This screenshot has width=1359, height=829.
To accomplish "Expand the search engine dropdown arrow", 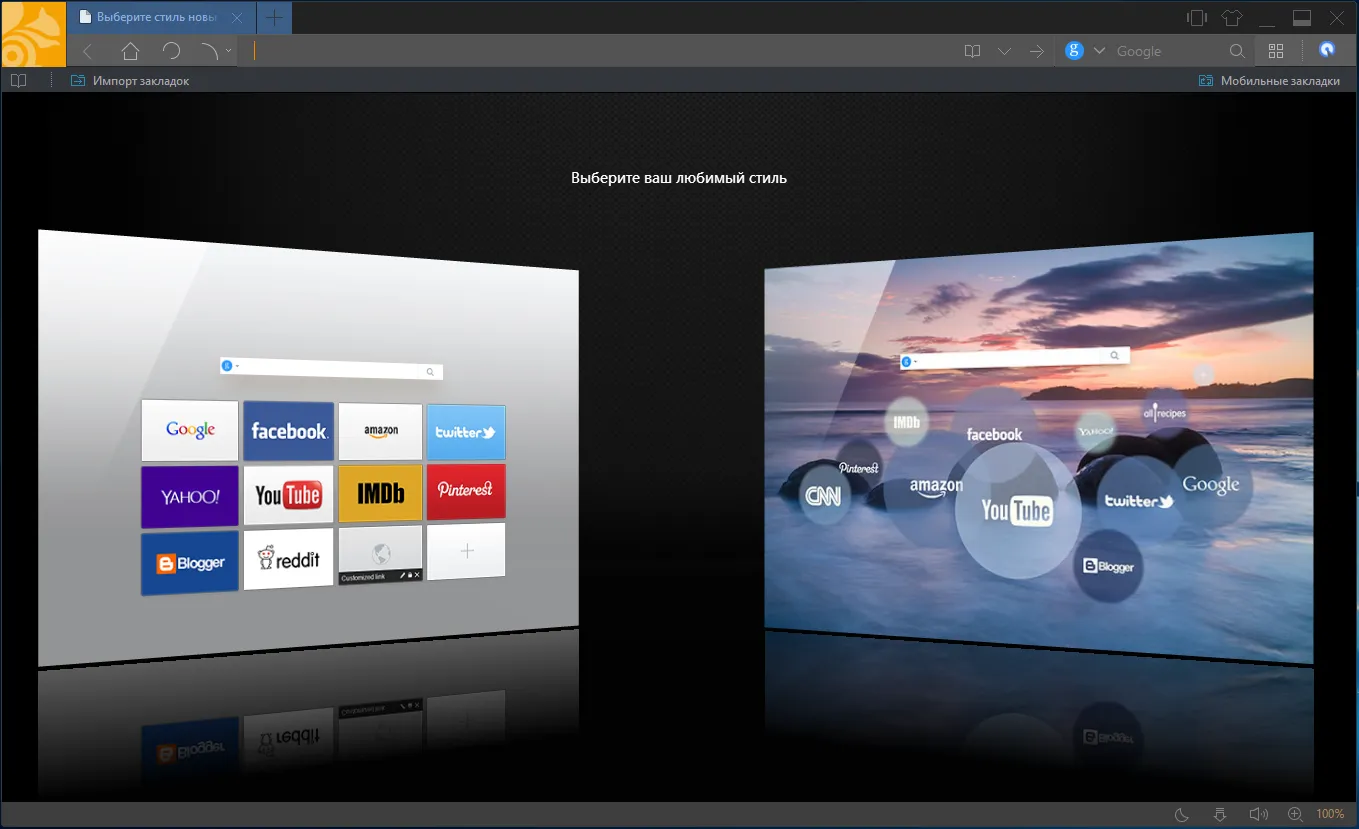I will click(1099, 51).
